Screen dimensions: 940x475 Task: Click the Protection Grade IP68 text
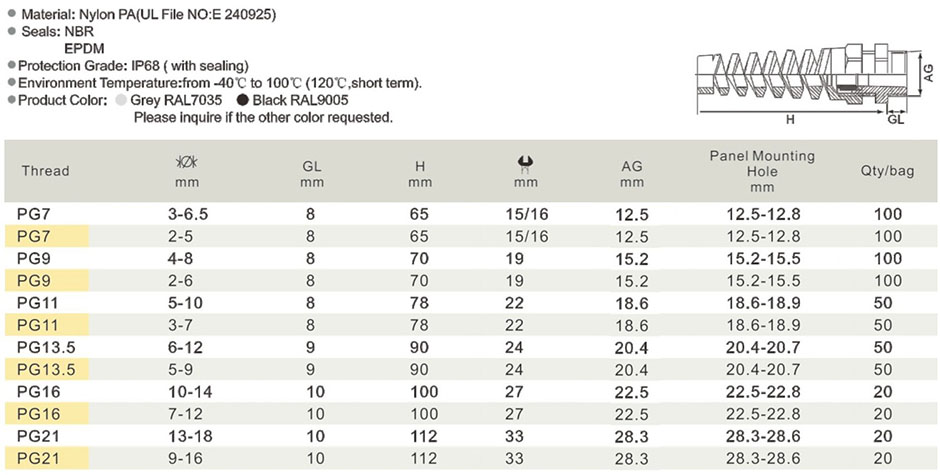tap(133, 66)
